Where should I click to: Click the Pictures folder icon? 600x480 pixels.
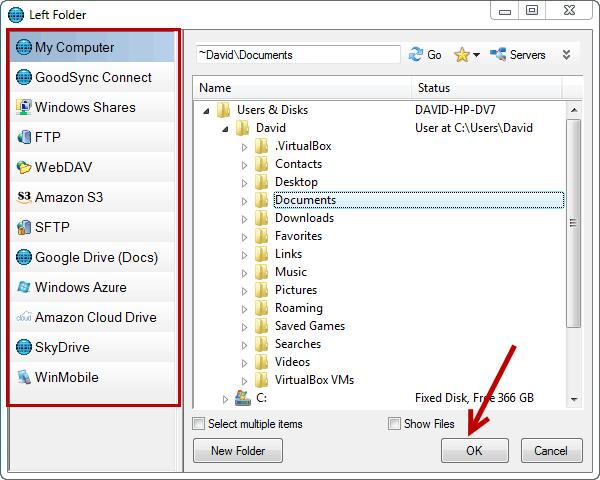pyautogui.click(x=261, y=290)
